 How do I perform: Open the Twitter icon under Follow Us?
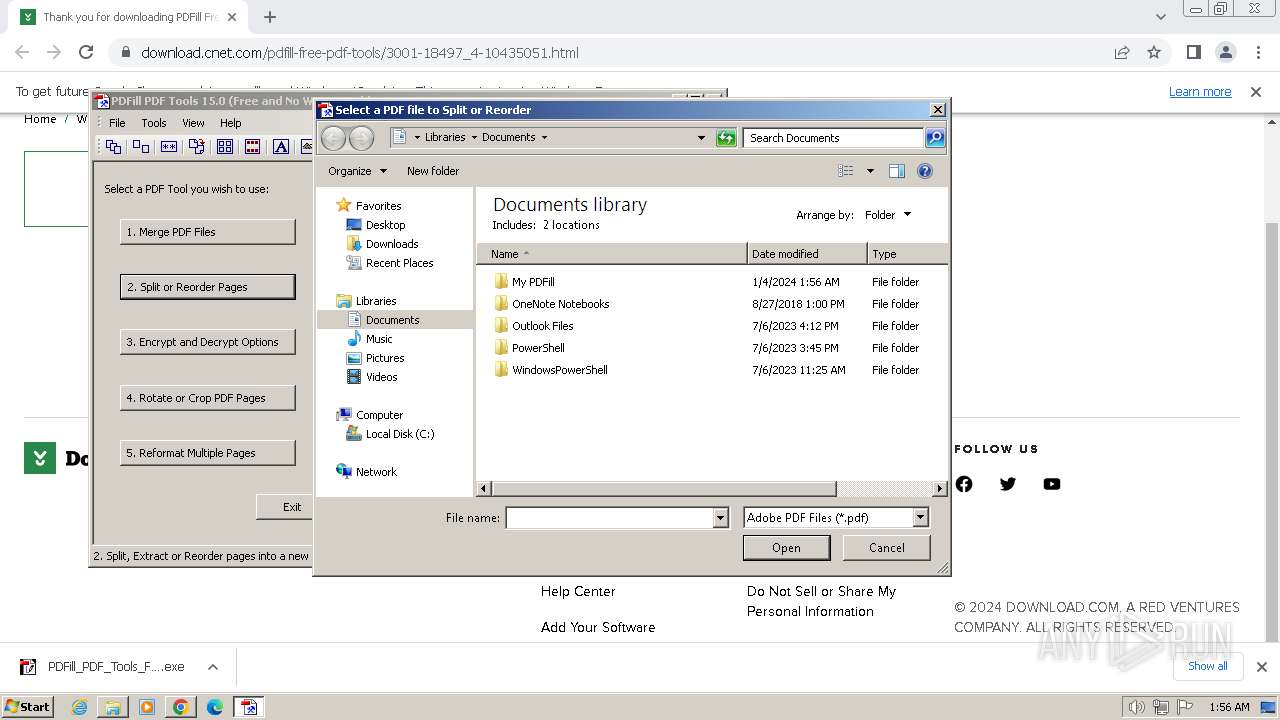[1008, 484]
